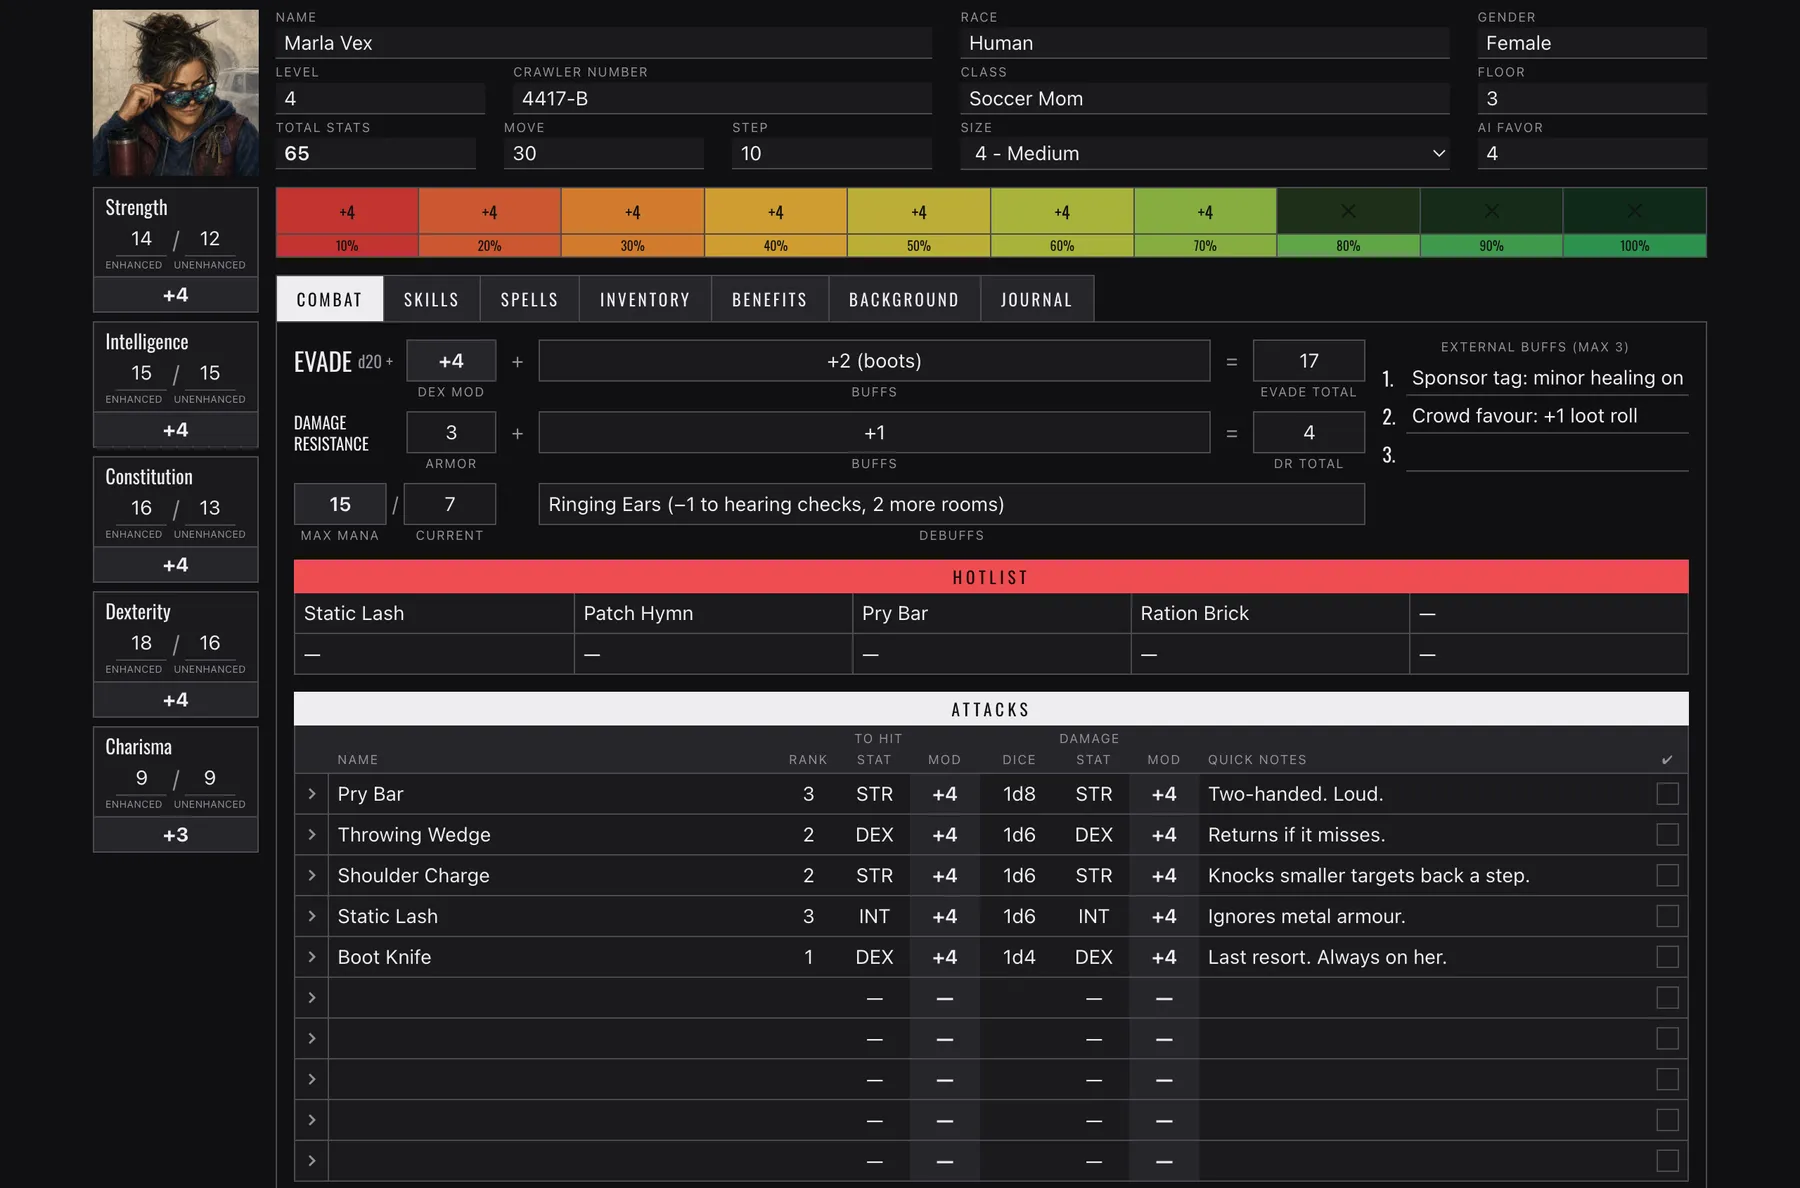Expand the Boot Knife attack details
Viewport: 1800px width, 1188px height.
pos(312,957)
